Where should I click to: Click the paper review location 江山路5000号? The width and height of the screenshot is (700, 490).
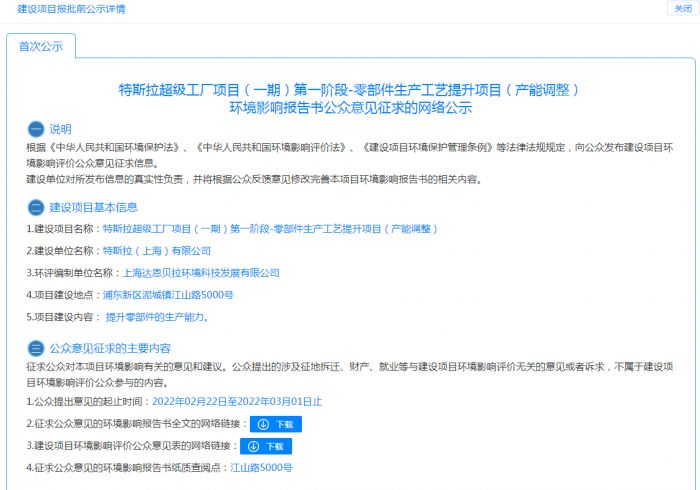click(x=261, y=468)
